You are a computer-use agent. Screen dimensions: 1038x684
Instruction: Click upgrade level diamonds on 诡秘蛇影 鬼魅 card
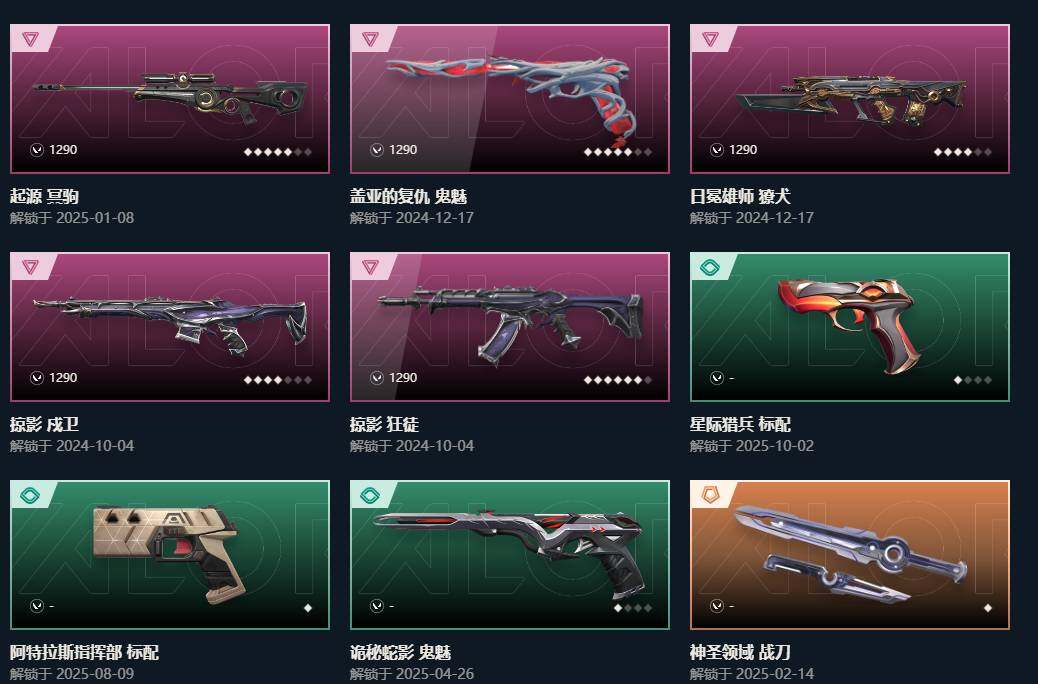(633, 608)
